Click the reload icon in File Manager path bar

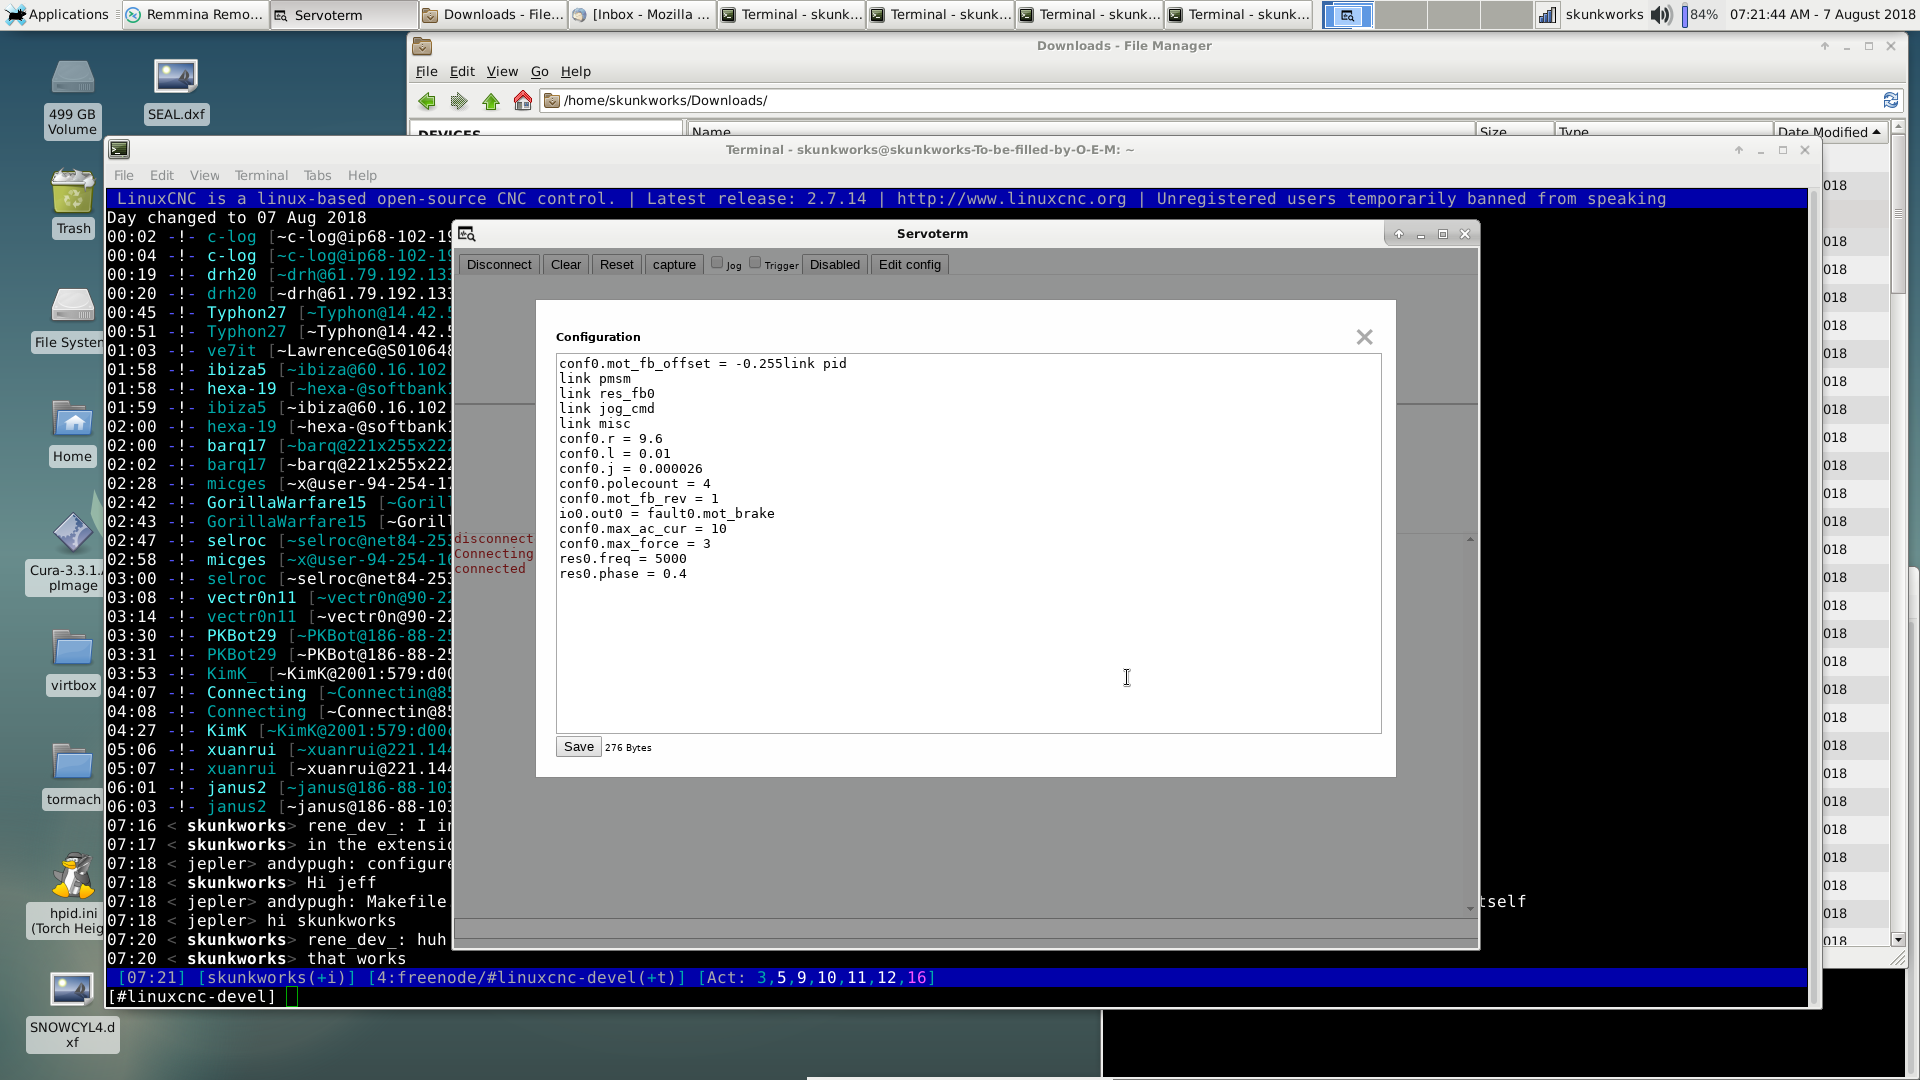1891,100
